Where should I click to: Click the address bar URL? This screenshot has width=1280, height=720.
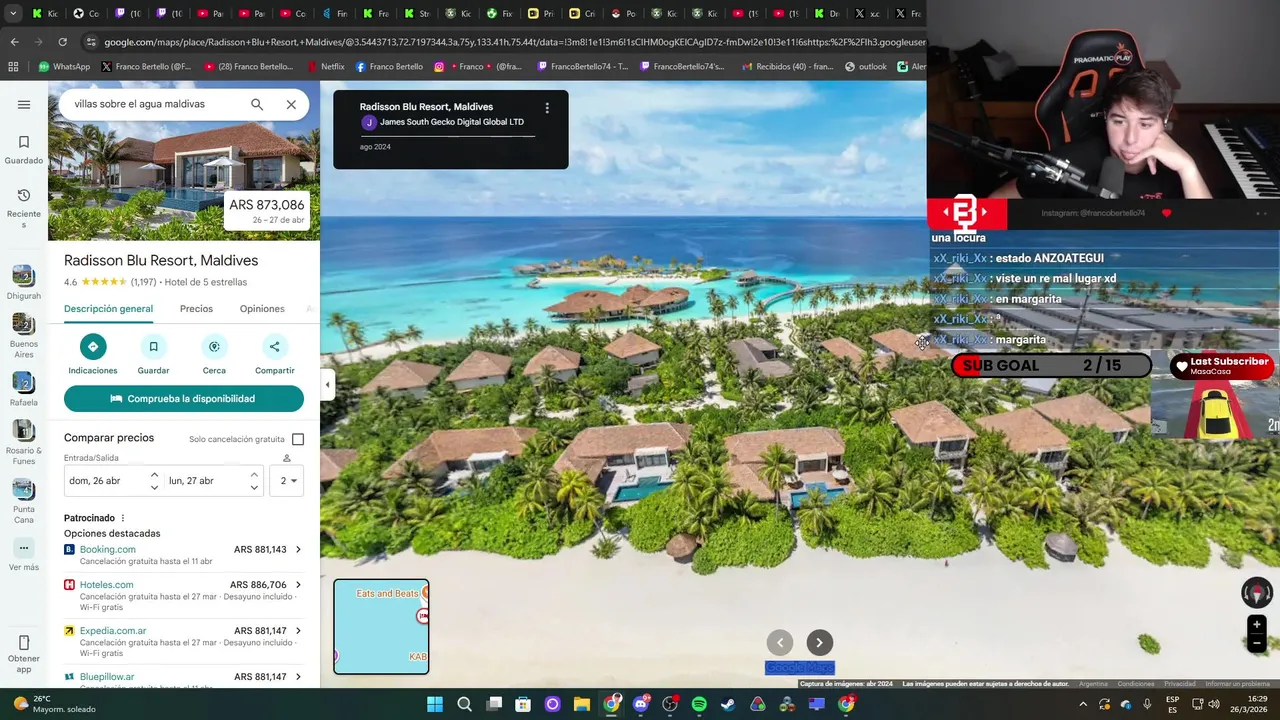coord(514,42)
